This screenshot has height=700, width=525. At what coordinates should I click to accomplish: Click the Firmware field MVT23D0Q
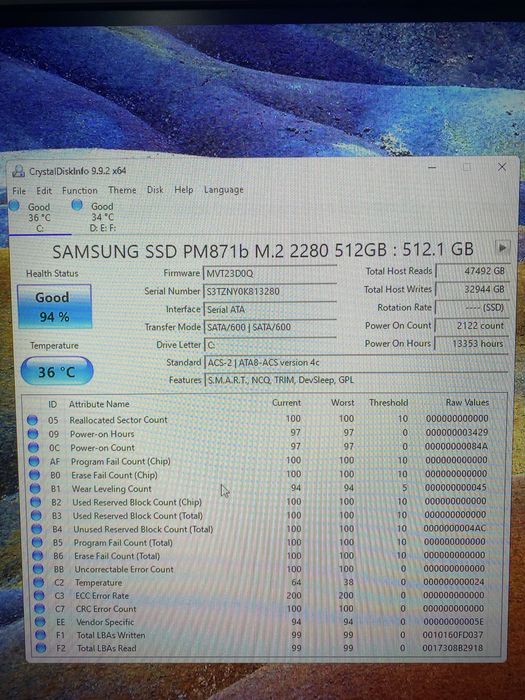point(270,273)
